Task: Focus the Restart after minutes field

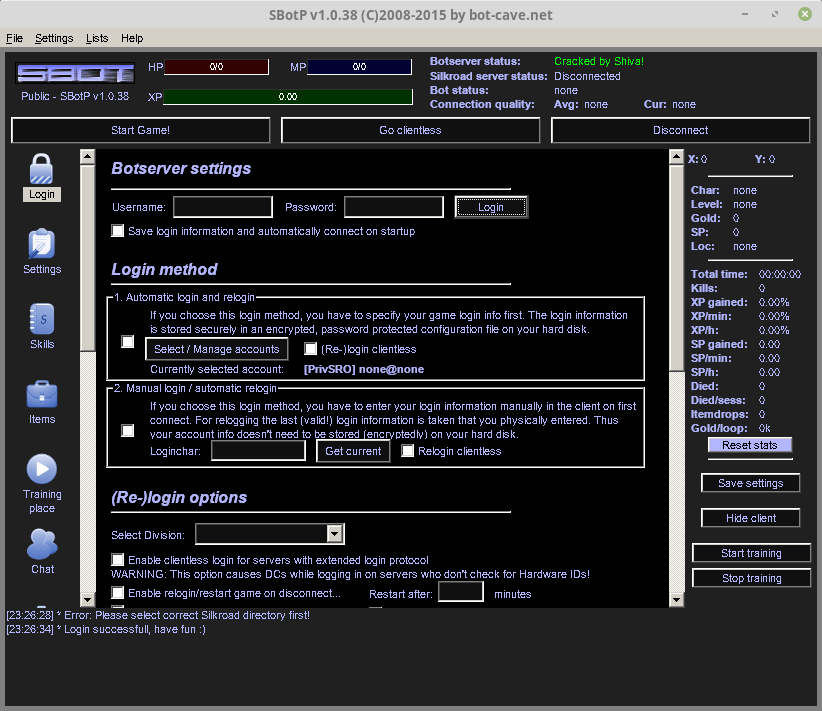Action: coord(460,592)
